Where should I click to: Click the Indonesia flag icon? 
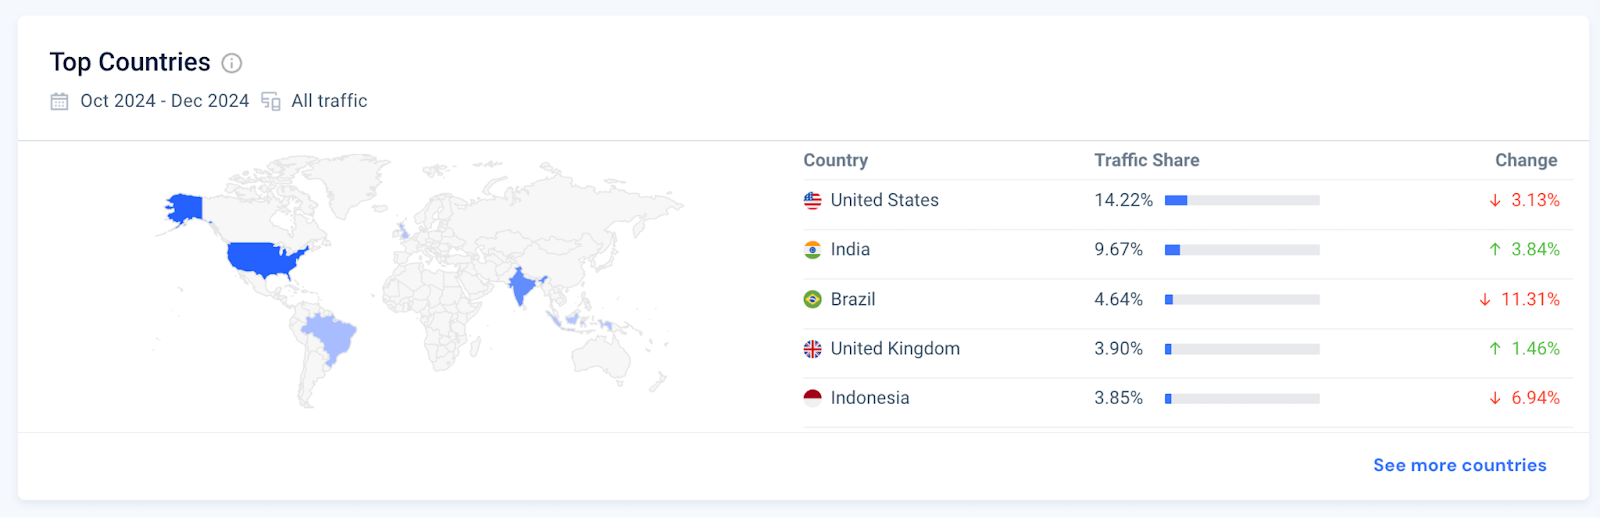[813, 398]
